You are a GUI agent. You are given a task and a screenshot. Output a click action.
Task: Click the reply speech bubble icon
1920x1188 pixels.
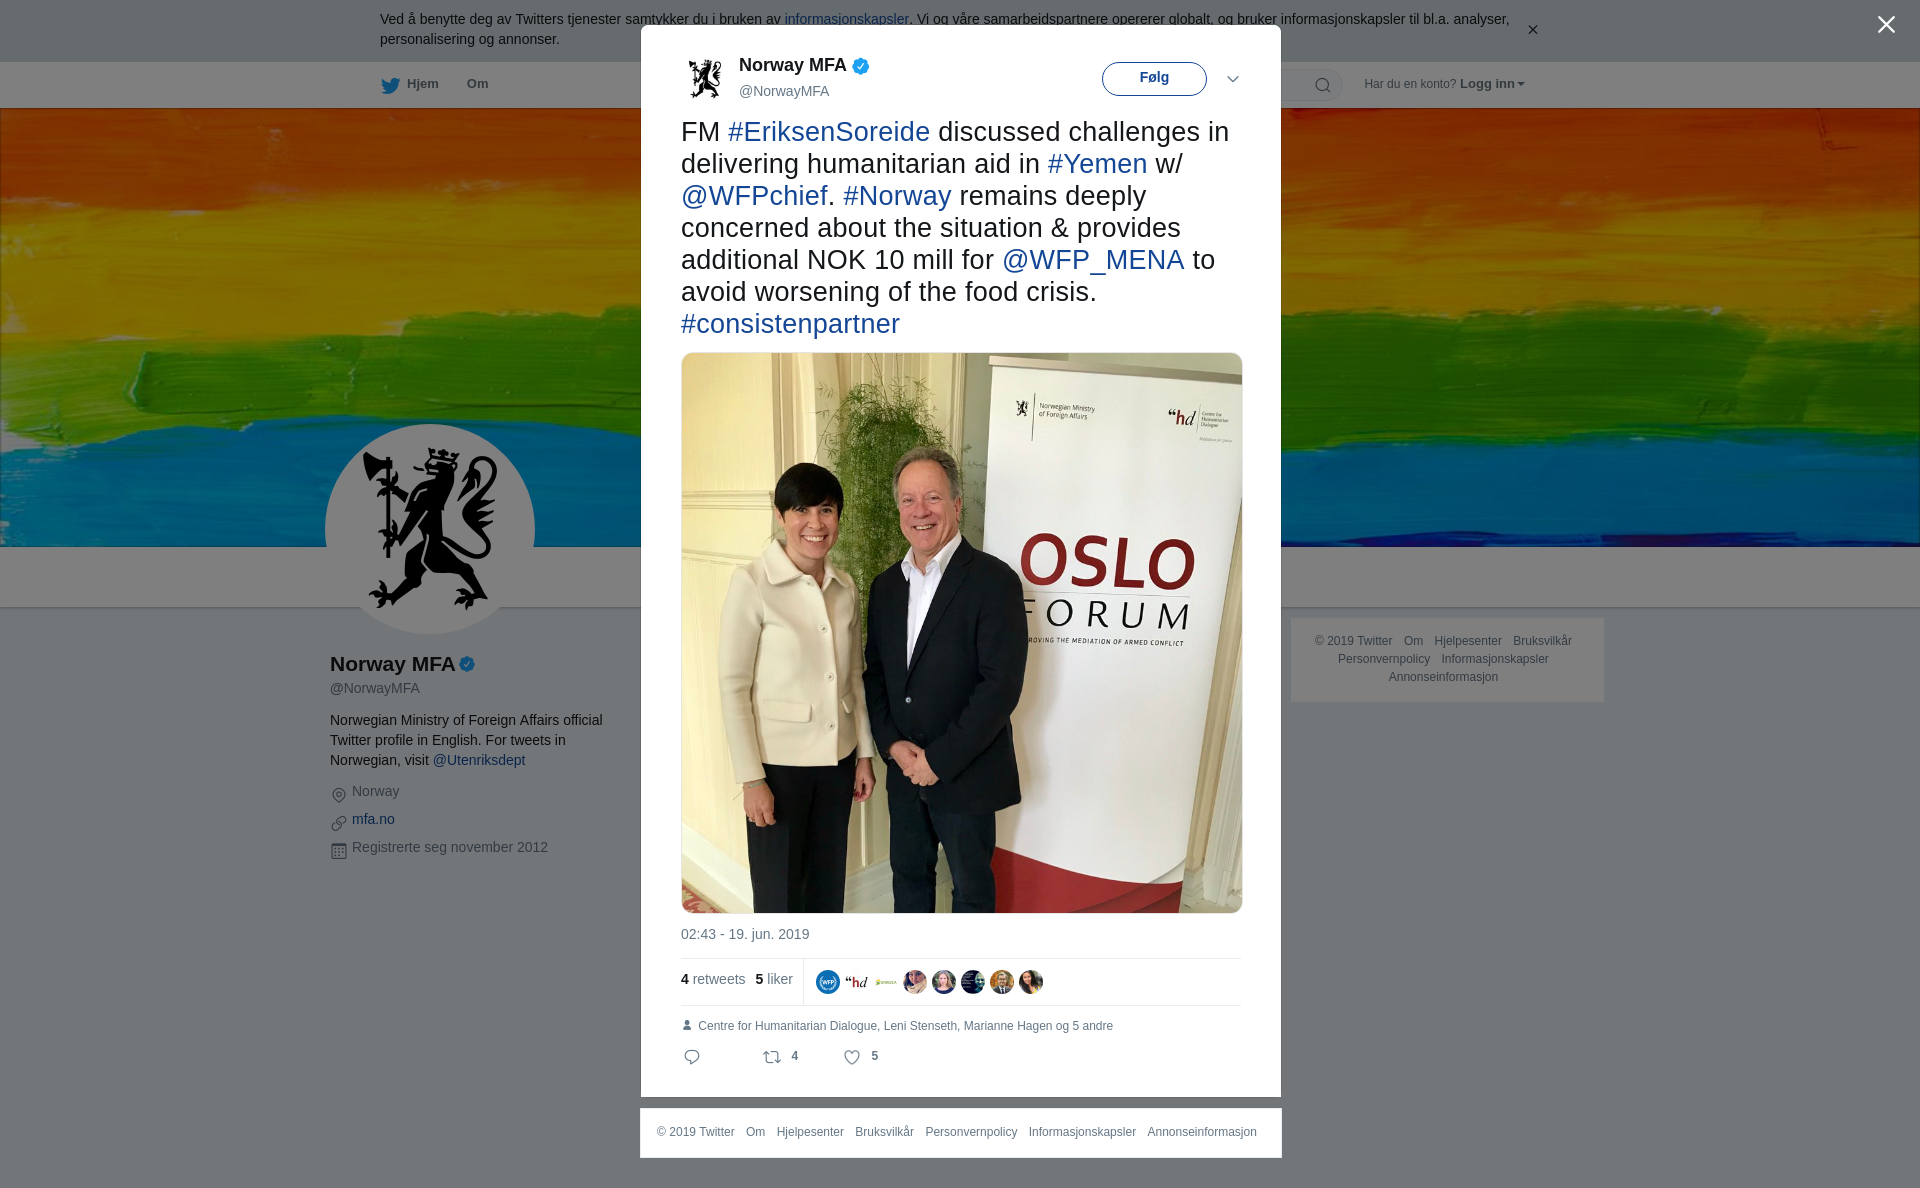[692, 1057]
